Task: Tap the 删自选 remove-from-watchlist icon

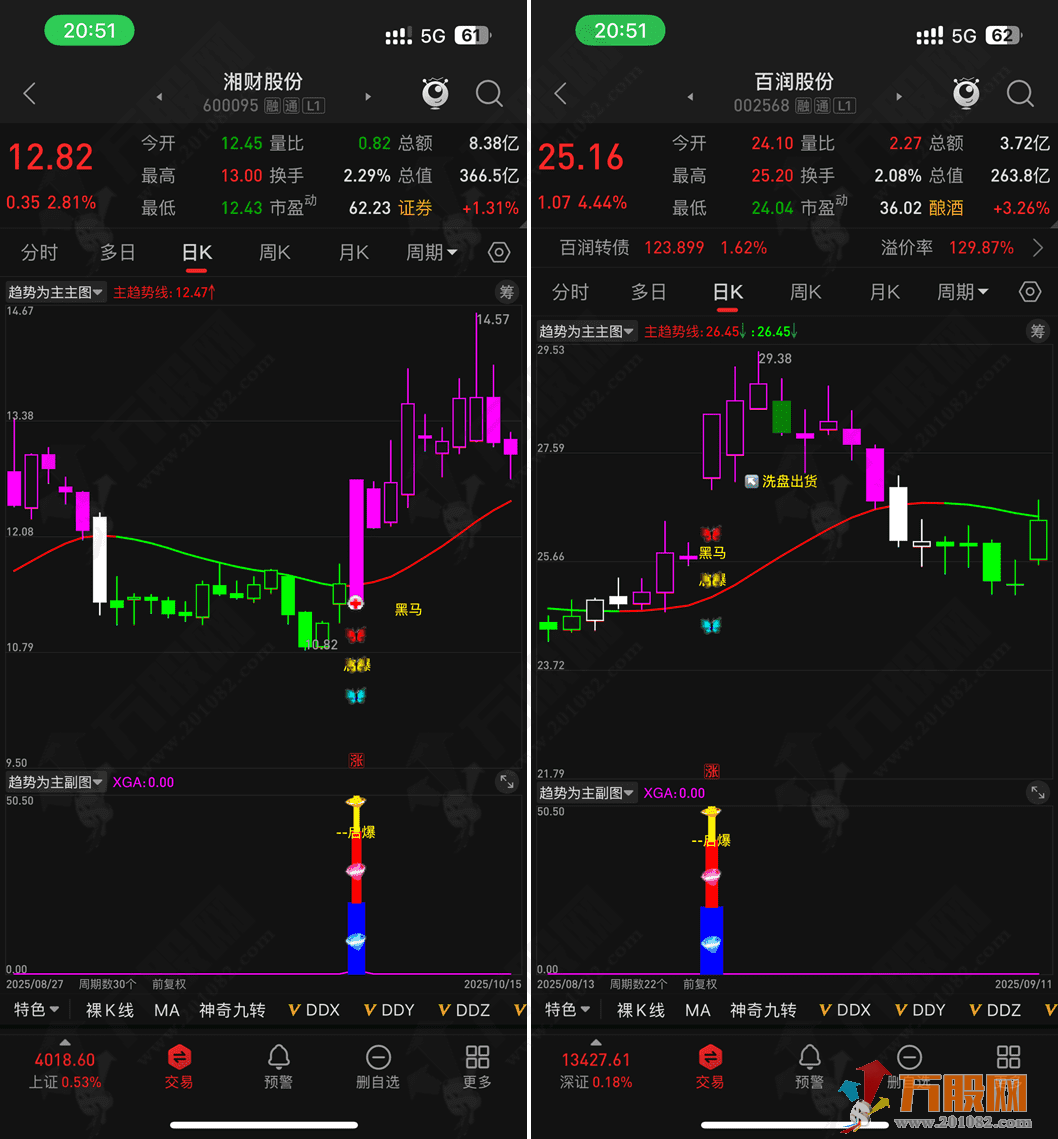Action: (x=377, y=1067)
